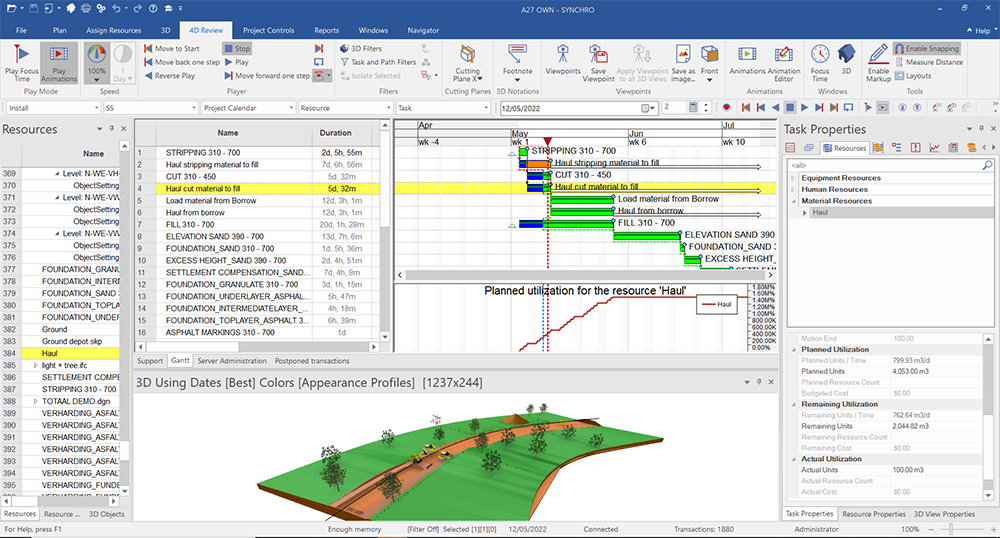Click Move back one step
Screen dimensions: 1000x538
[181, 62]
